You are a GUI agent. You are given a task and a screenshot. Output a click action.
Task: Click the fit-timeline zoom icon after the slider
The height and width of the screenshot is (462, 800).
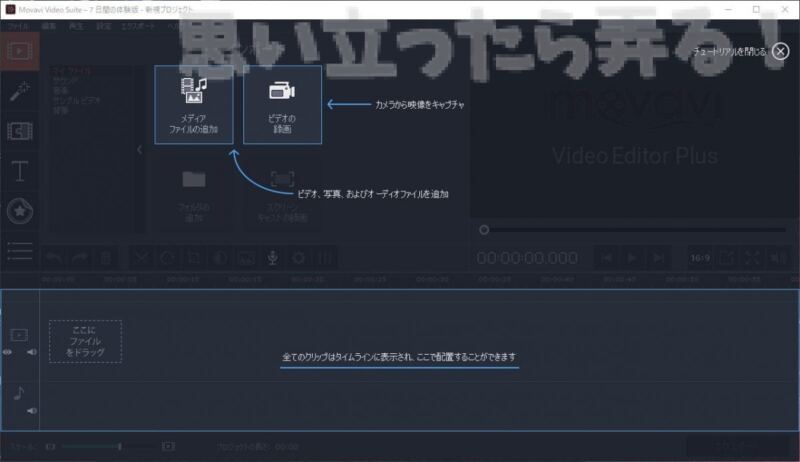click(x=168, y=447)
